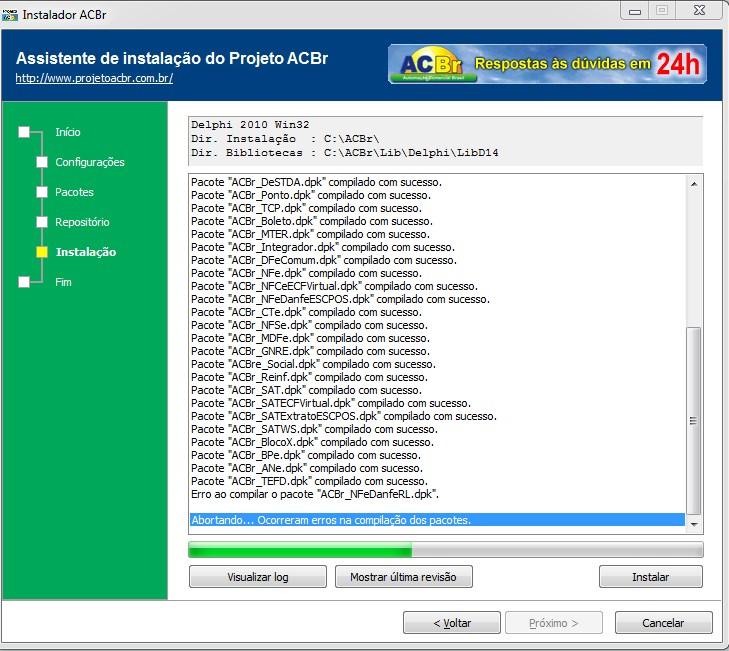Minimize the Instalador ACBr window

(635, 11)
